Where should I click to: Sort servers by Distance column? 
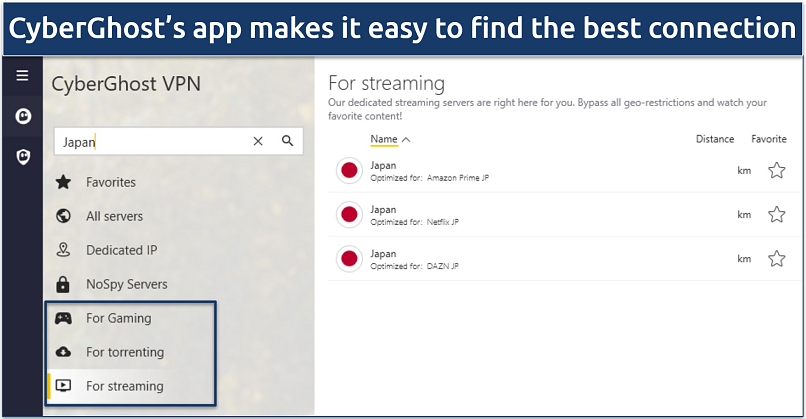714,139
